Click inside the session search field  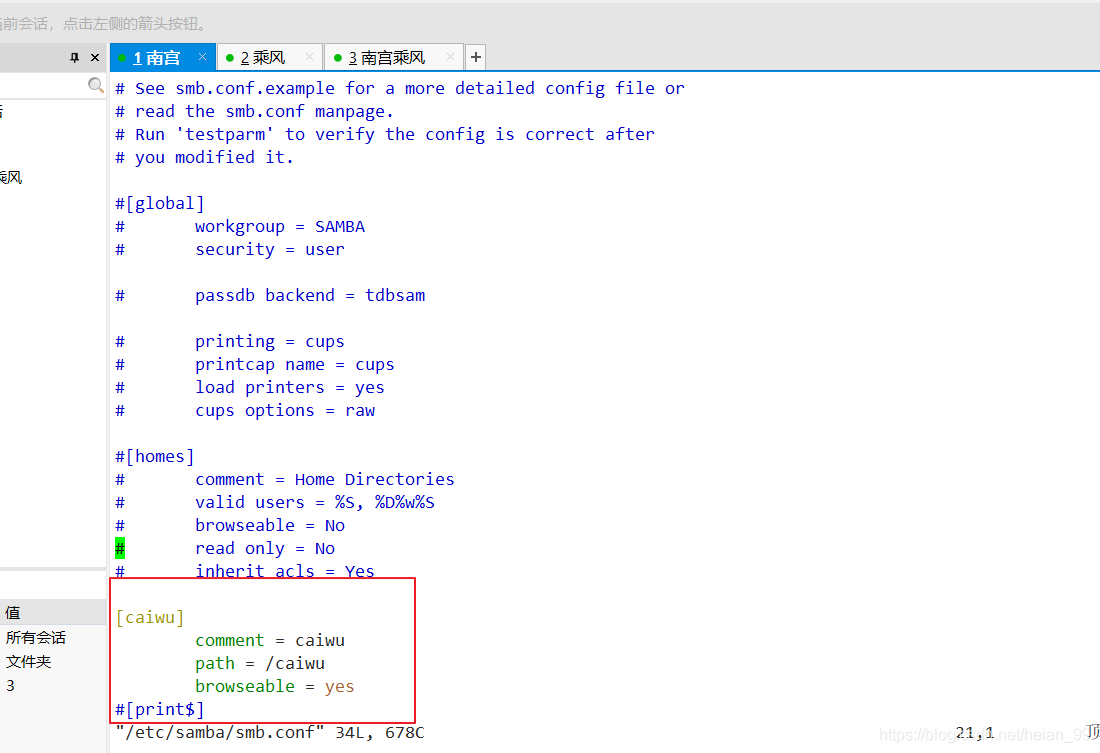(42, 85)
